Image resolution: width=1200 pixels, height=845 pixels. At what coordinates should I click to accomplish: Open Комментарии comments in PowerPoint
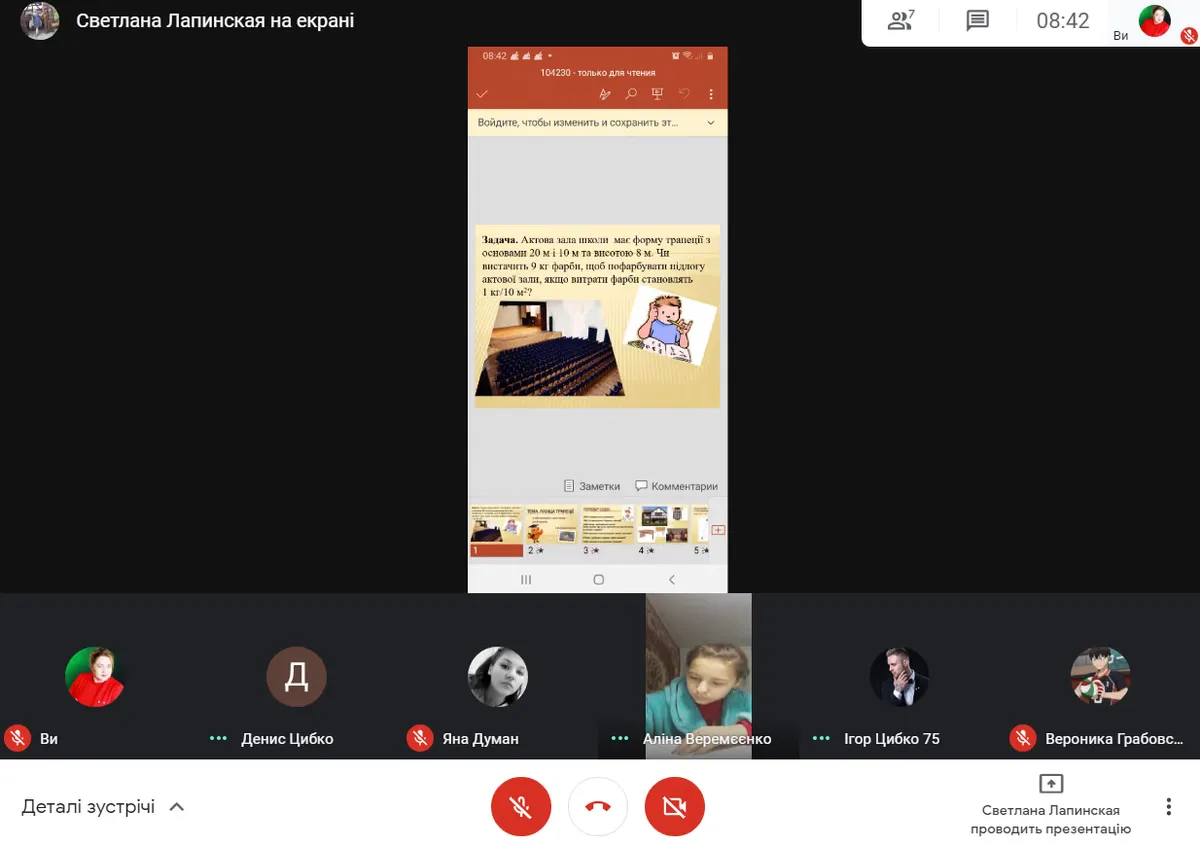tap(677, 486)
